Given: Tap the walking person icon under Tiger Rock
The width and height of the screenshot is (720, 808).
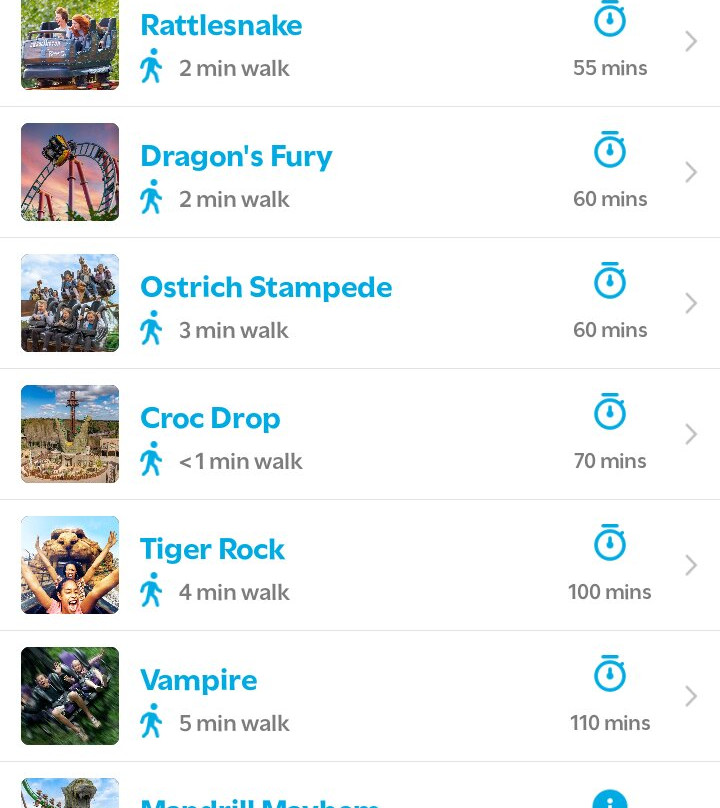Looking at the screenshot, I should (151, 590).
